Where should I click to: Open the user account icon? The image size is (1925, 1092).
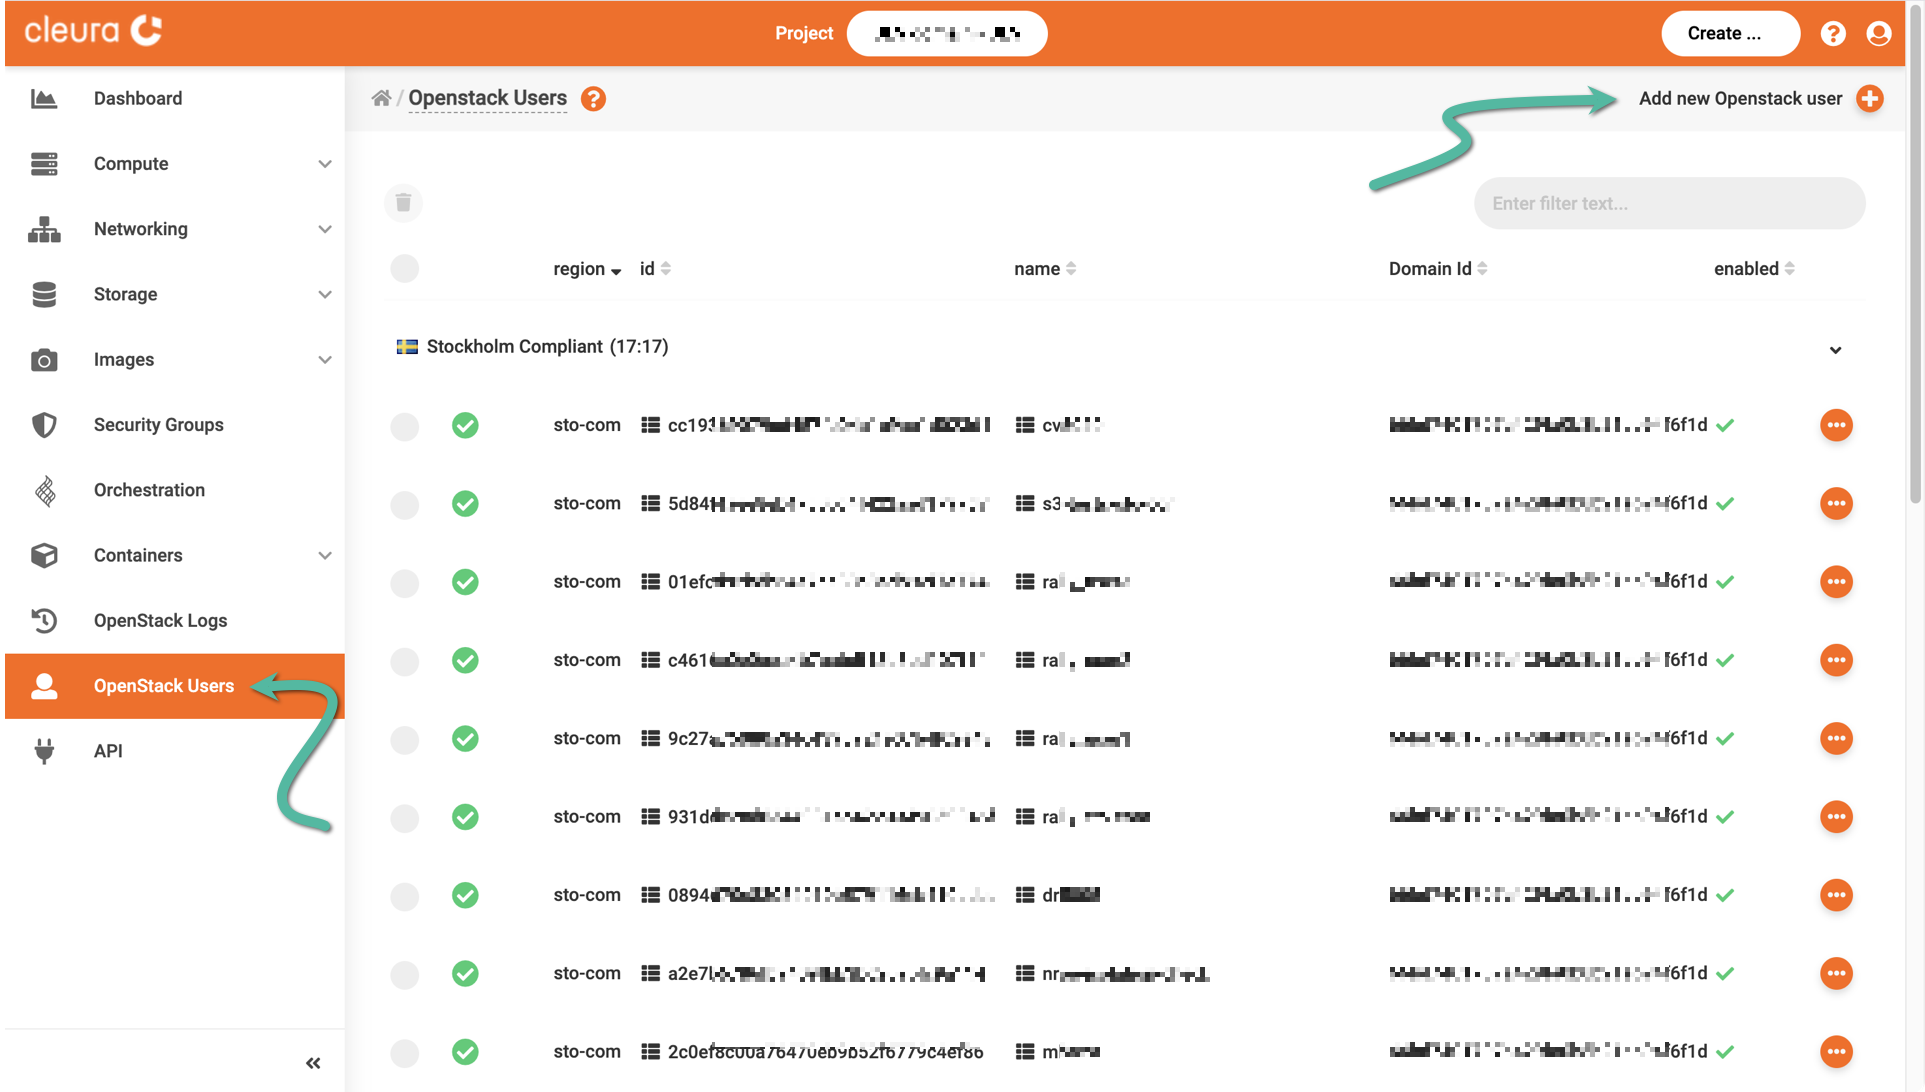(1878, 34)
